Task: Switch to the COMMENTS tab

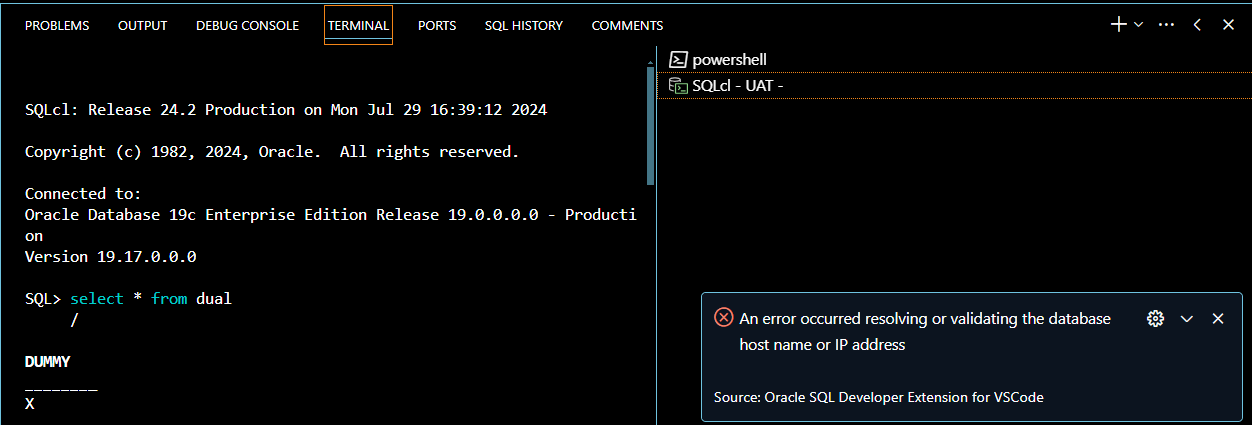Action: pyautogui.click(x=627, y=26)
